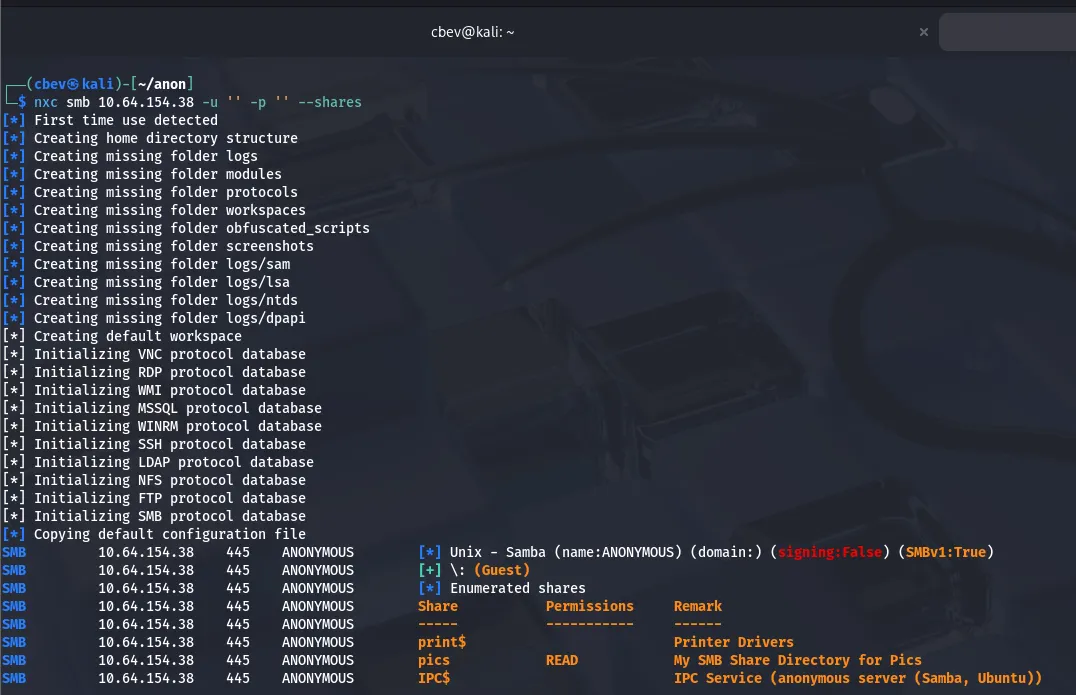Click the "IPC$" share name

(434, 678)
